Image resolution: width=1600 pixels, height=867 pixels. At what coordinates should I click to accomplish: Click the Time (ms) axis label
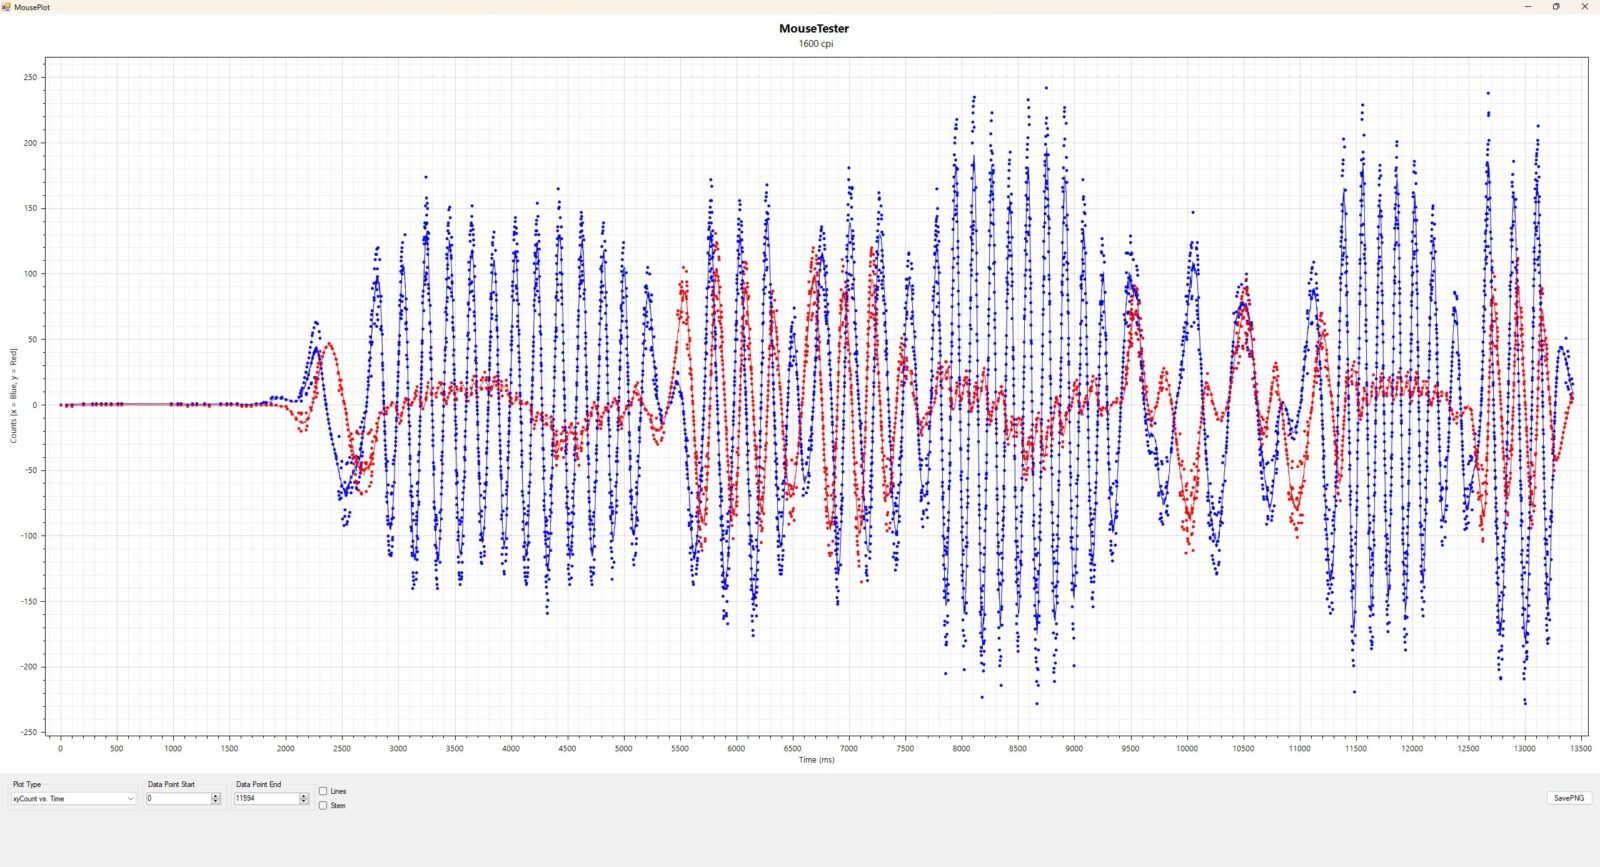pos(816,760)
